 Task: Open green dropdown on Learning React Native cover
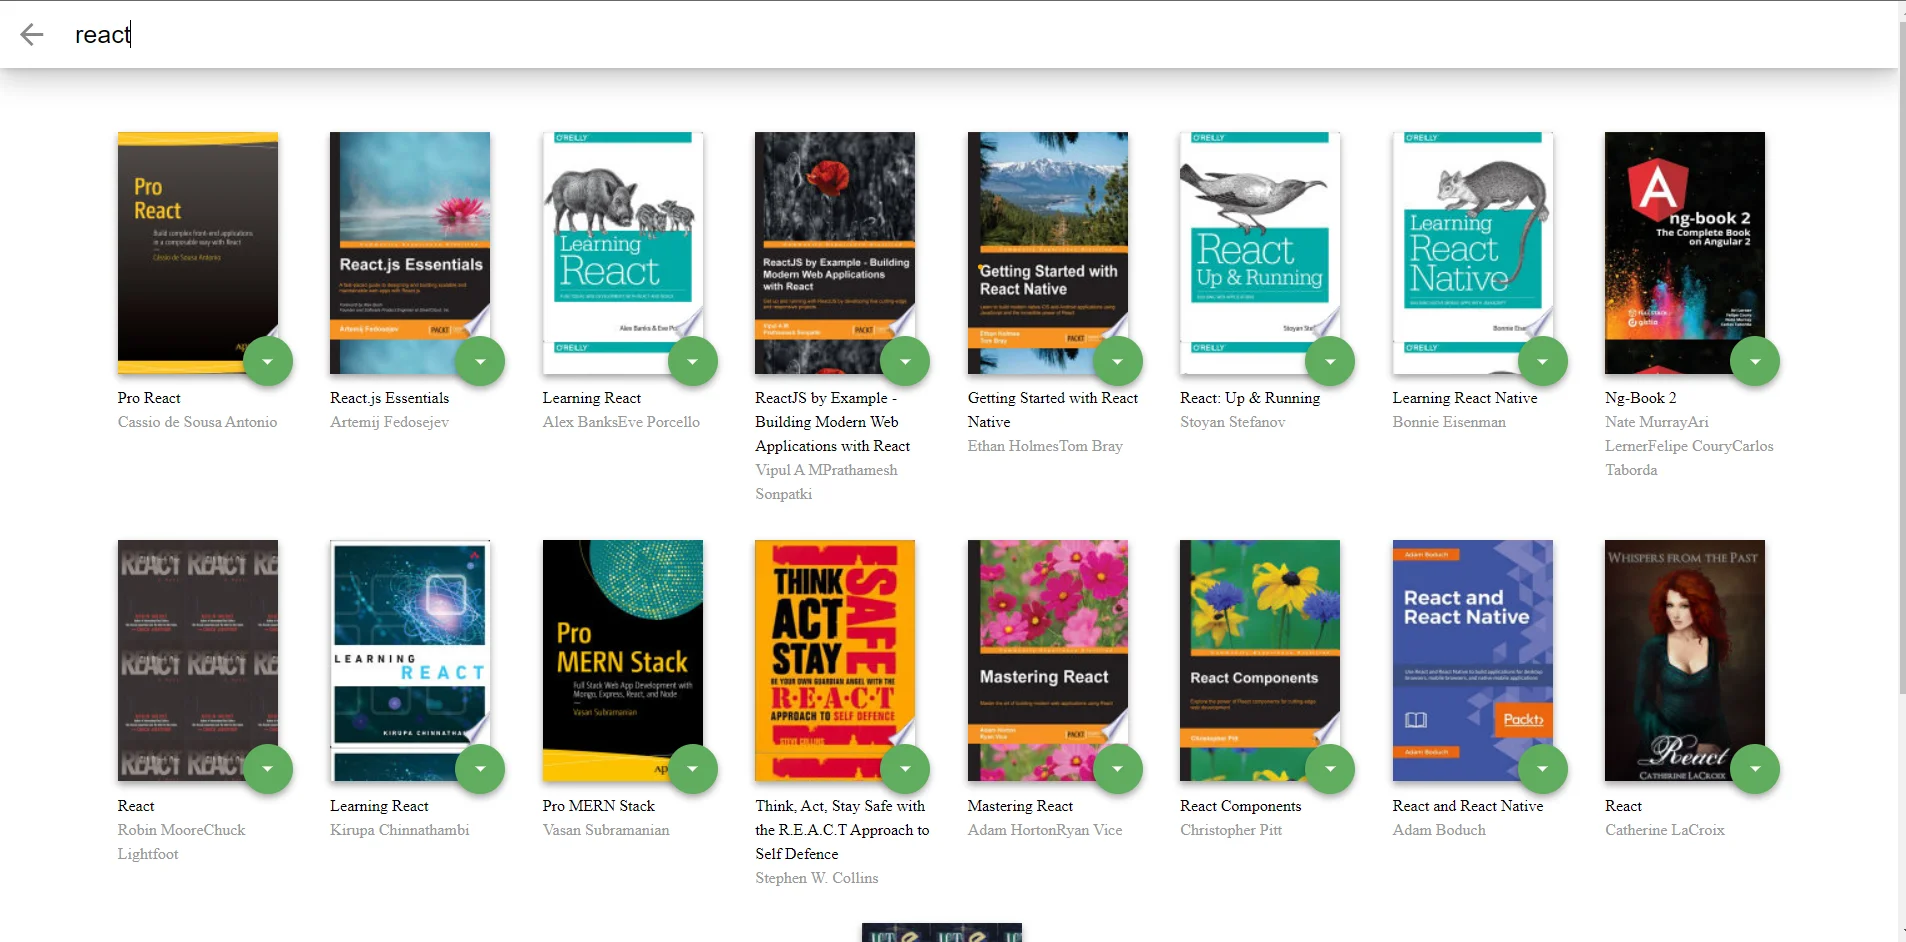click(1543, 361)
